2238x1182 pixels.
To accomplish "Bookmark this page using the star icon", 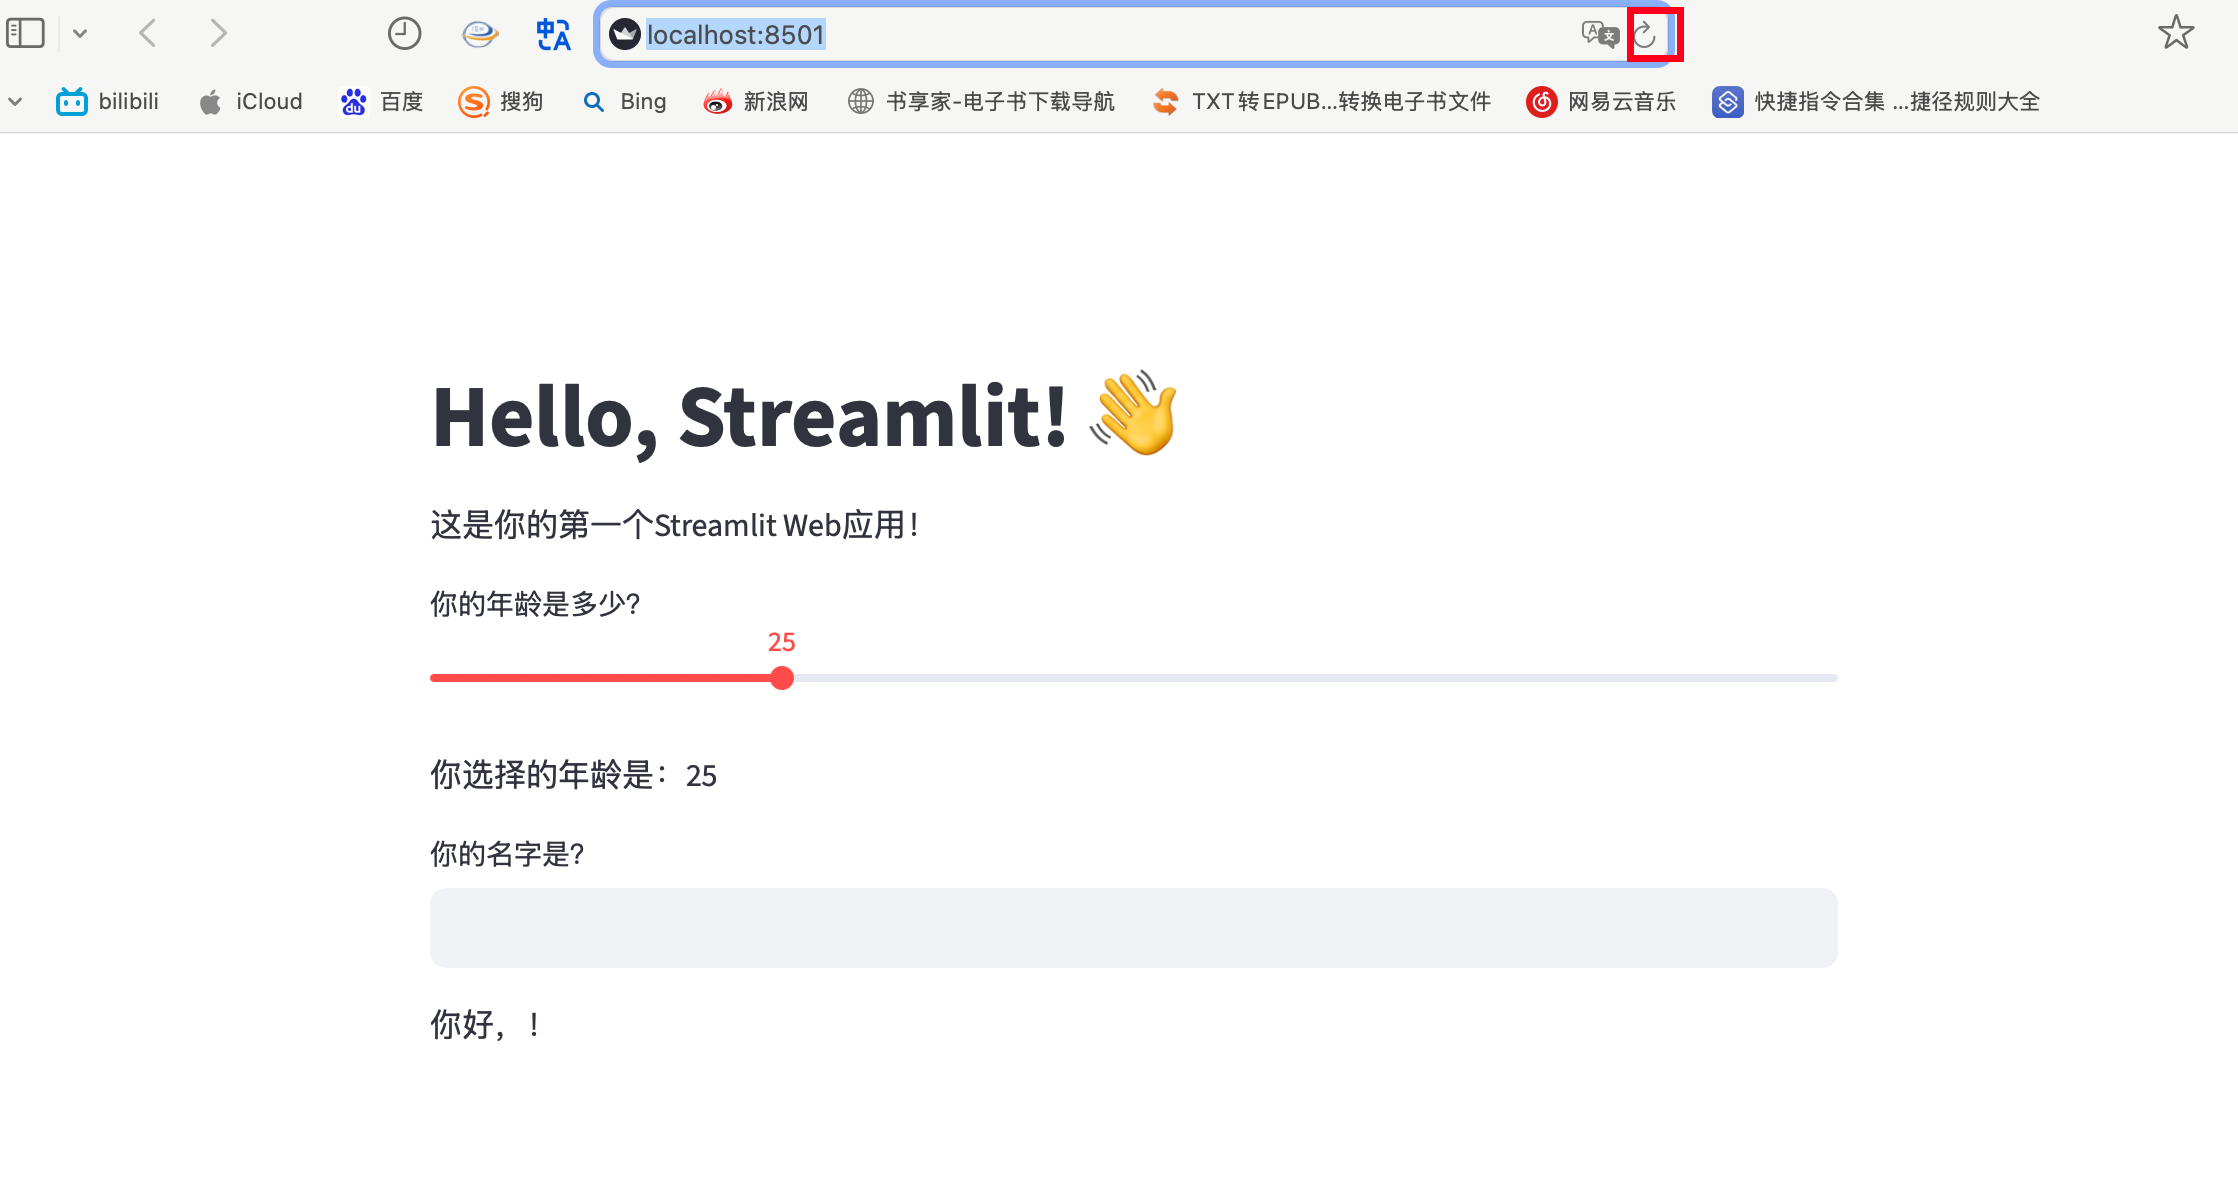I will (x=2176, y=33).
